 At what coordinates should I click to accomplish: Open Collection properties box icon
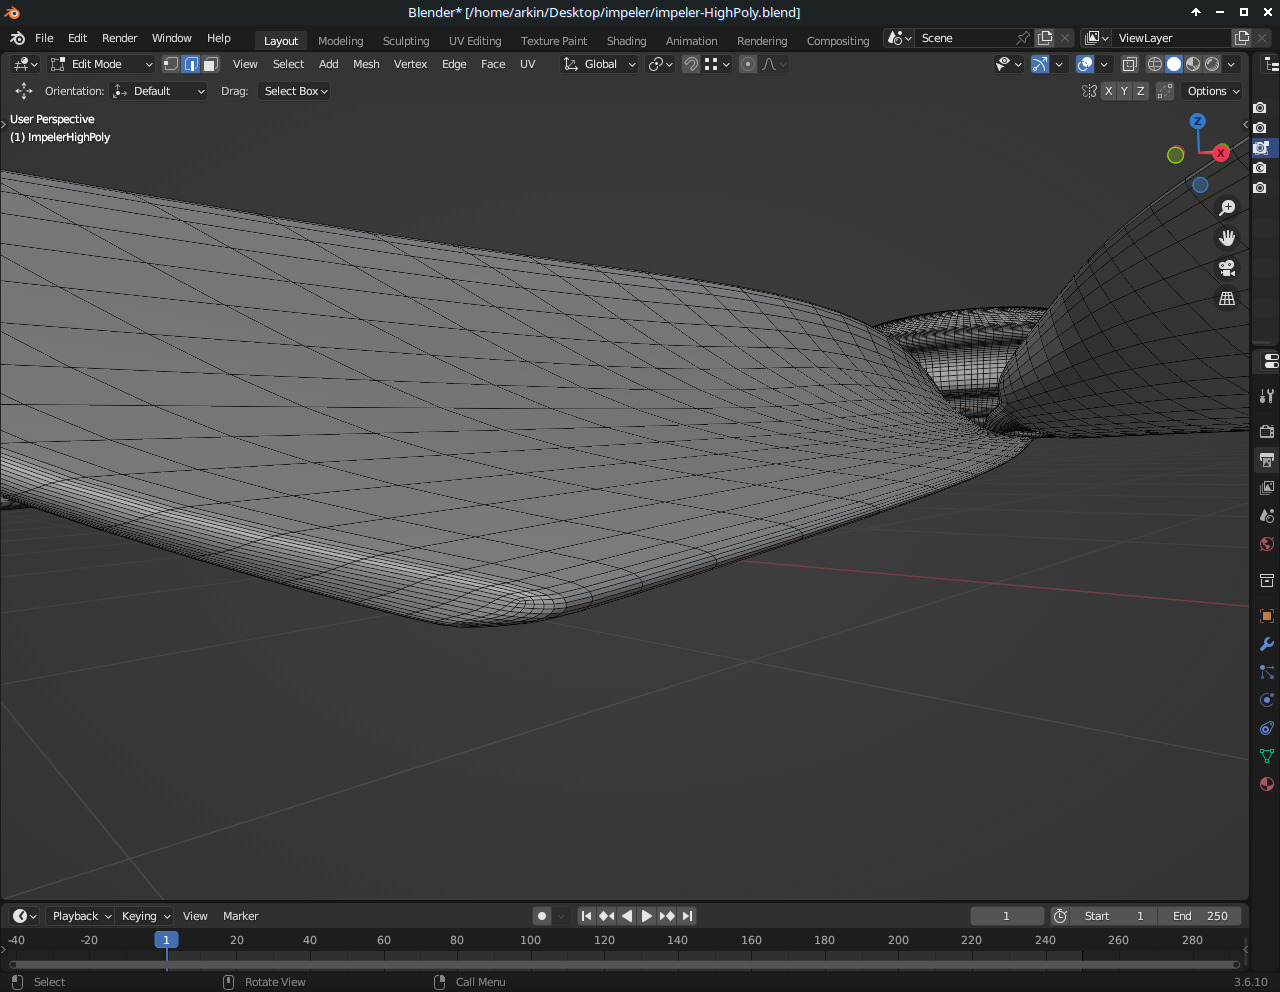click(x=1267, y=580)
